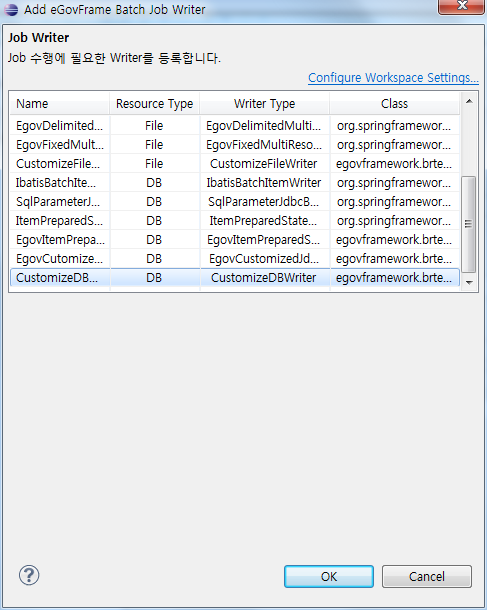
Task: Click the vertical scrollbar thumb in table
Action: [468, 224]
